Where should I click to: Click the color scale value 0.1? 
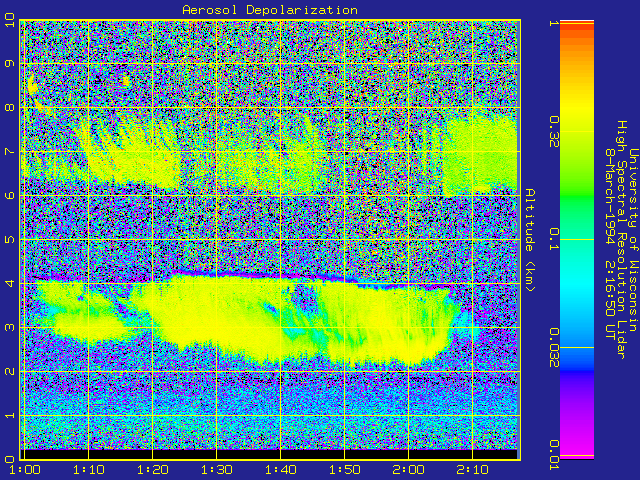pyautogui.click(x=554, y=239)
